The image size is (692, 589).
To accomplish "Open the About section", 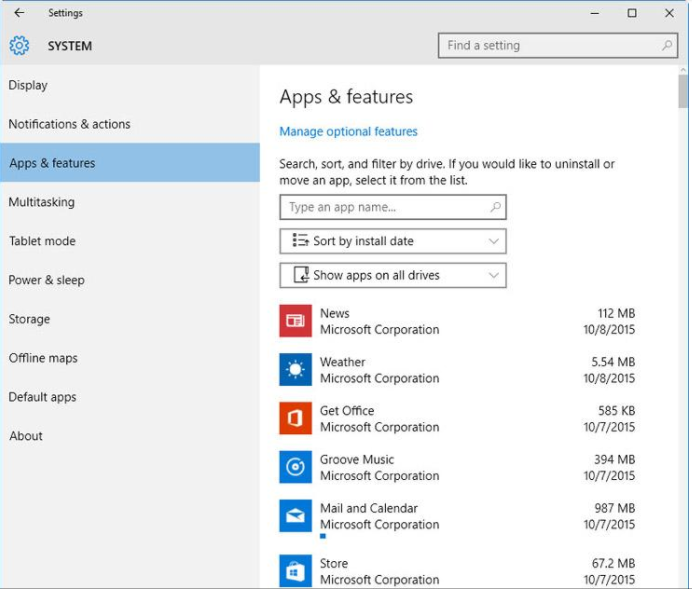I will click(130, 436).
